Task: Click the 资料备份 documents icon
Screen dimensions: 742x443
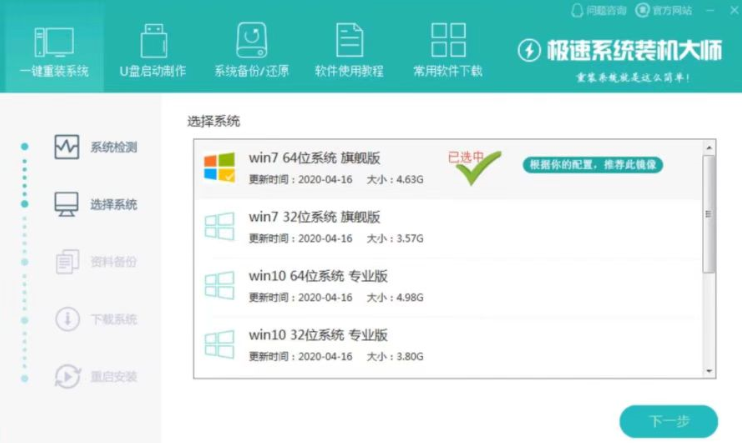Action: [67, 261]
